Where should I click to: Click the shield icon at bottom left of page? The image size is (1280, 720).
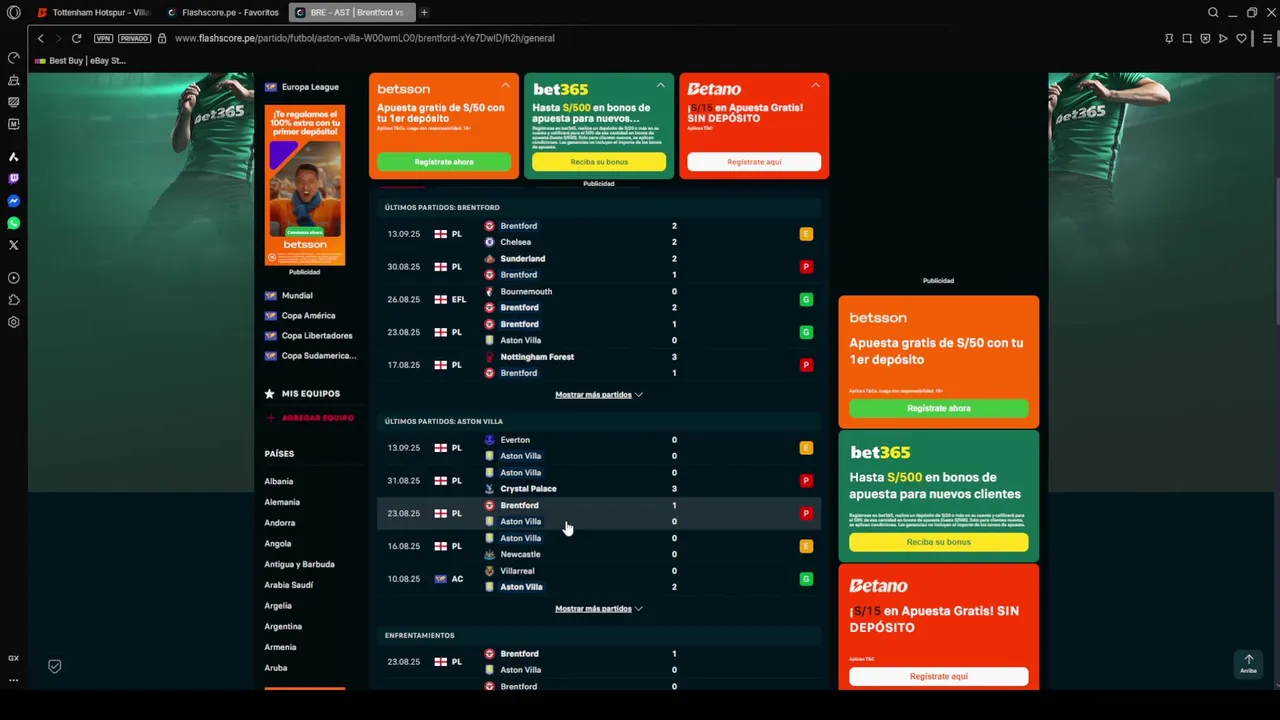pyautogui.click(x=55, y=666)
